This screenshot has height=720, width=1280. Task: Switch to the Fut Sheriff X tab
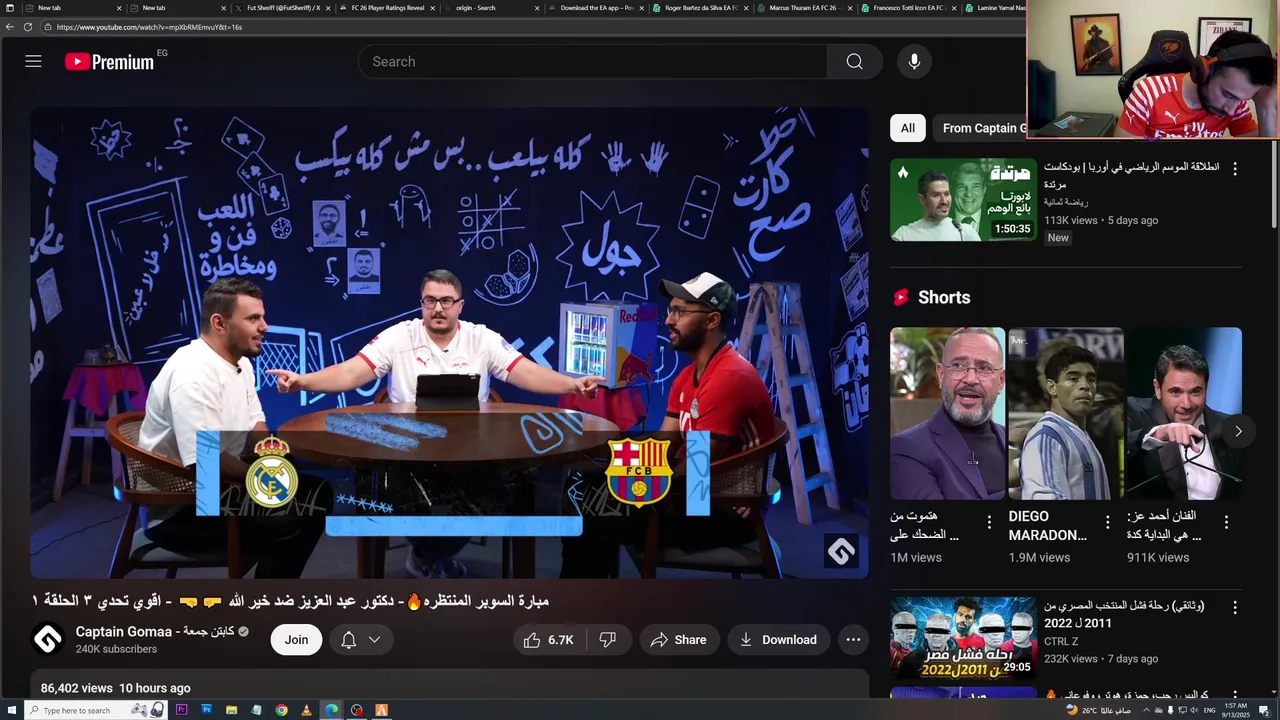[284, 8]
